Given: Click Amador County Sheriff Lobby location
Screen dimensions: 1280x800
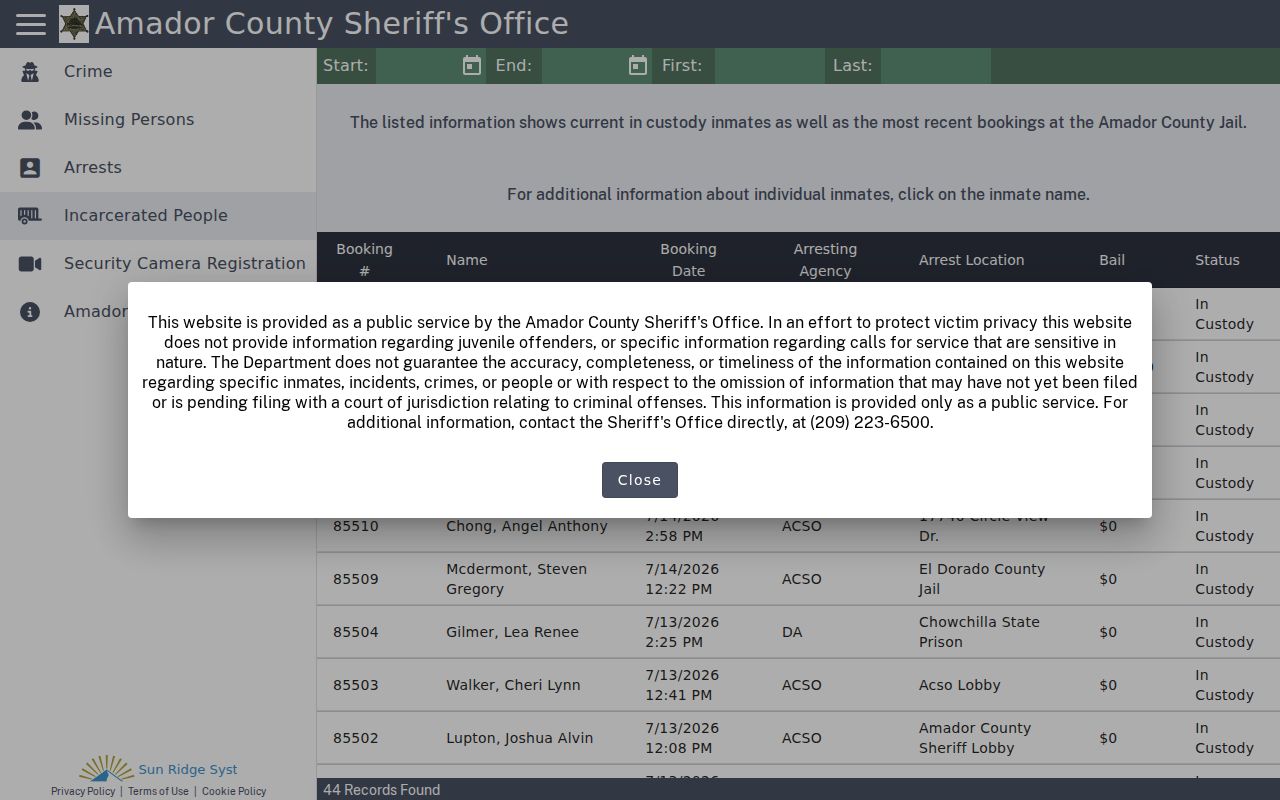Looking at the screenshot, I should [x=975, y=738].
